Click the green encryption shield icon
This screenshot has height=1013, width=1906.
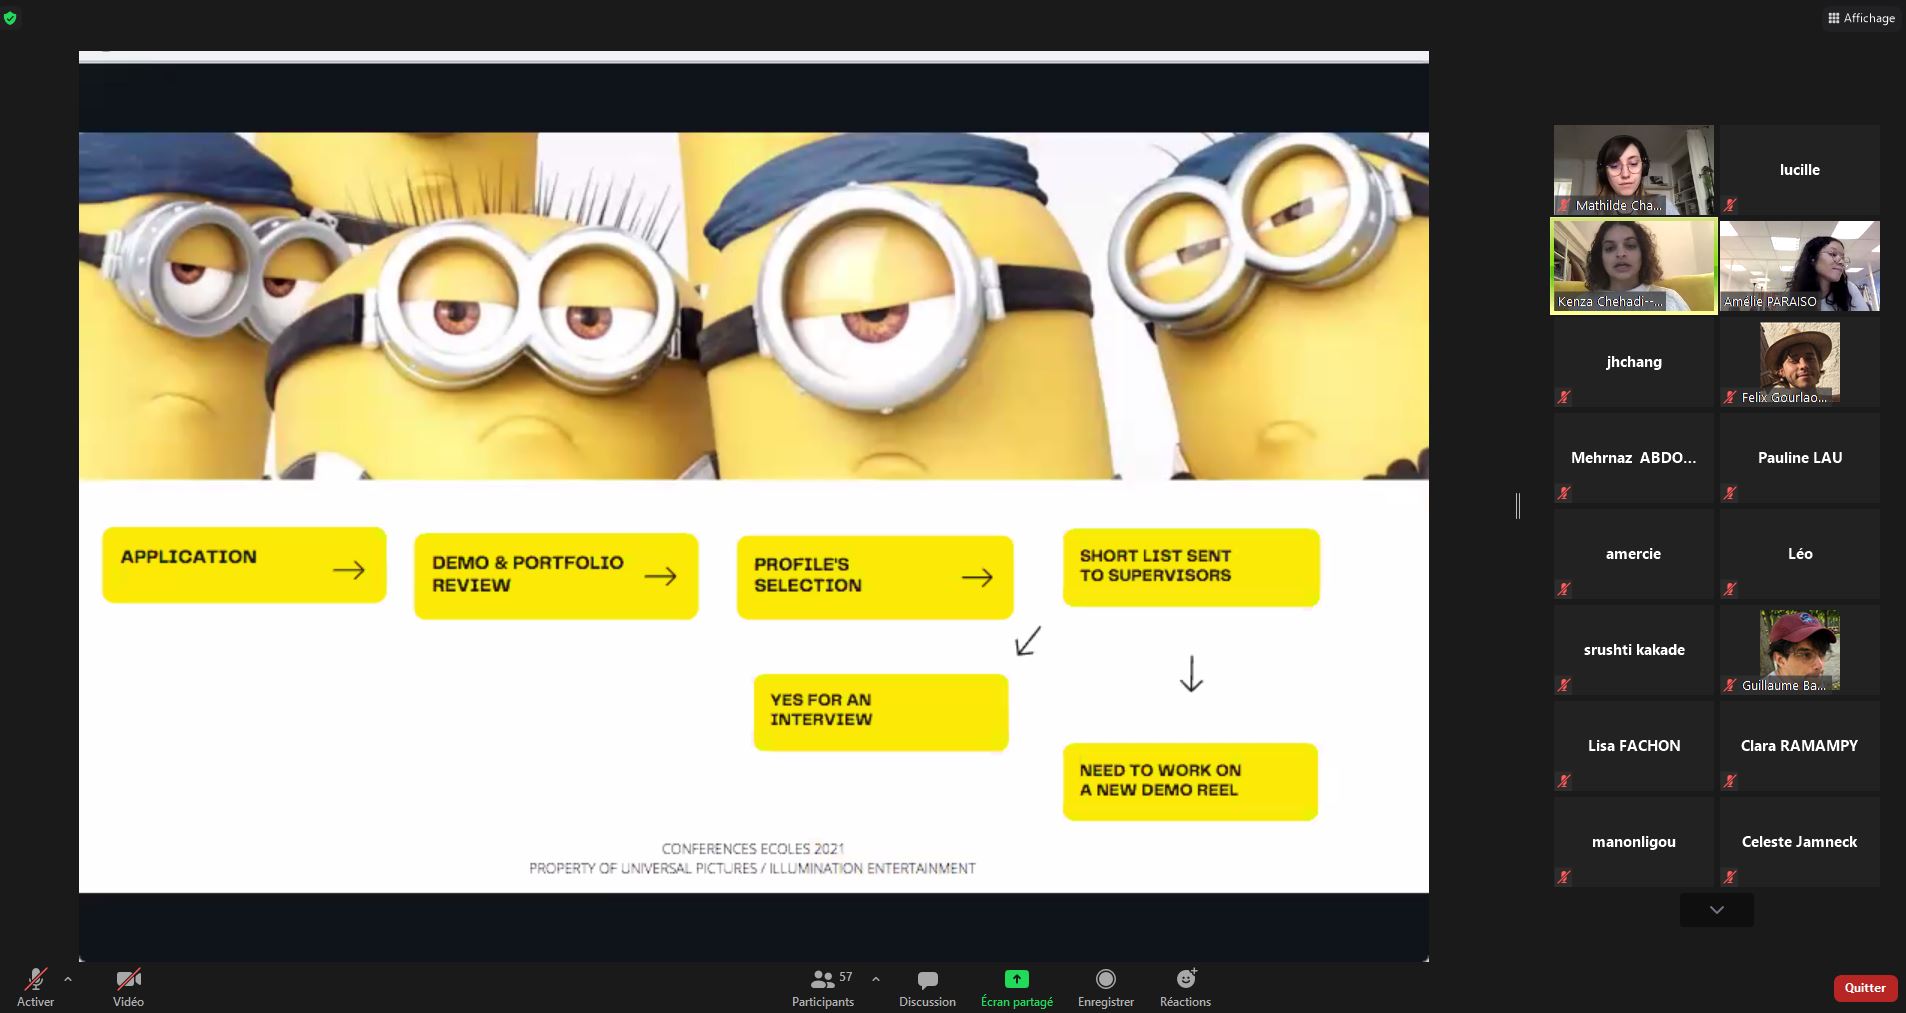pos(10,18)
